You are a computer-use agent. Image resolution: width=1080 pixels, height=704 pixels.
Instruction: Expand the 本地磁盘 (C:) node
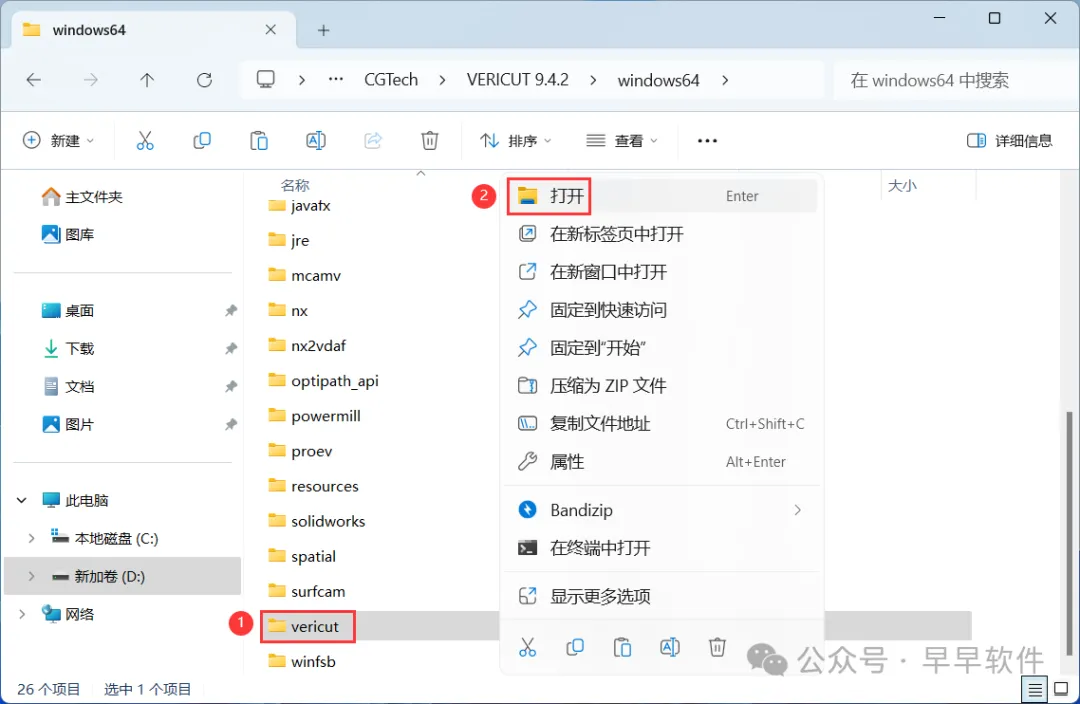[31, 538]
